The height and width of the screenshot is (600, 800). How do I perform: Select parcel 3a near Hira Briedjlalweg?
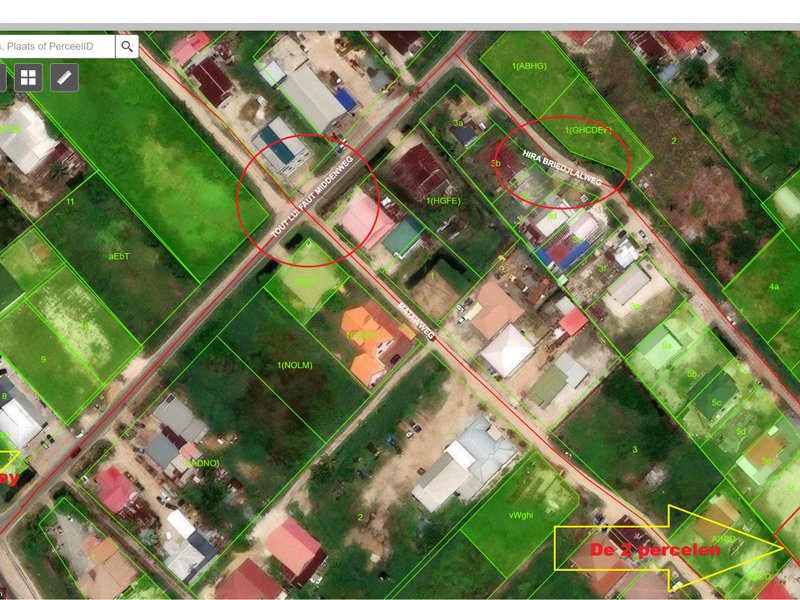click(458, 122)
